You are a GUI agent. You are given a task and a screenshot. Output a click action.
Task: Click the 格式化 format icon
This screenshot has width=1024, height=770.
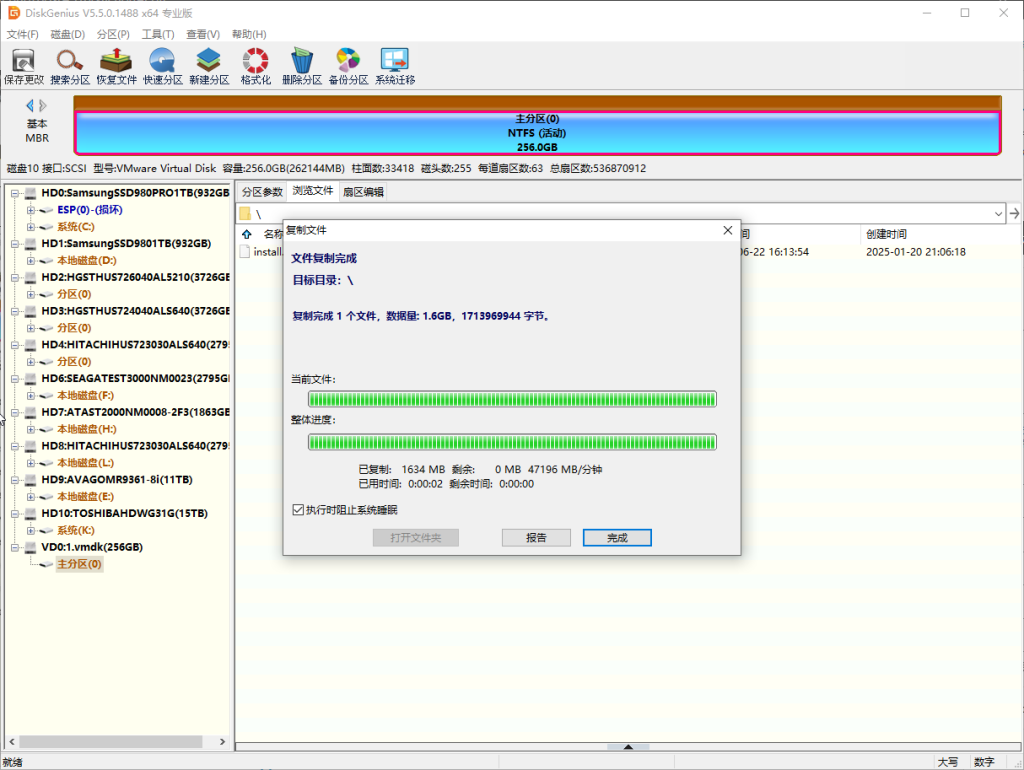pyautogui.click(x=255, y=66)
